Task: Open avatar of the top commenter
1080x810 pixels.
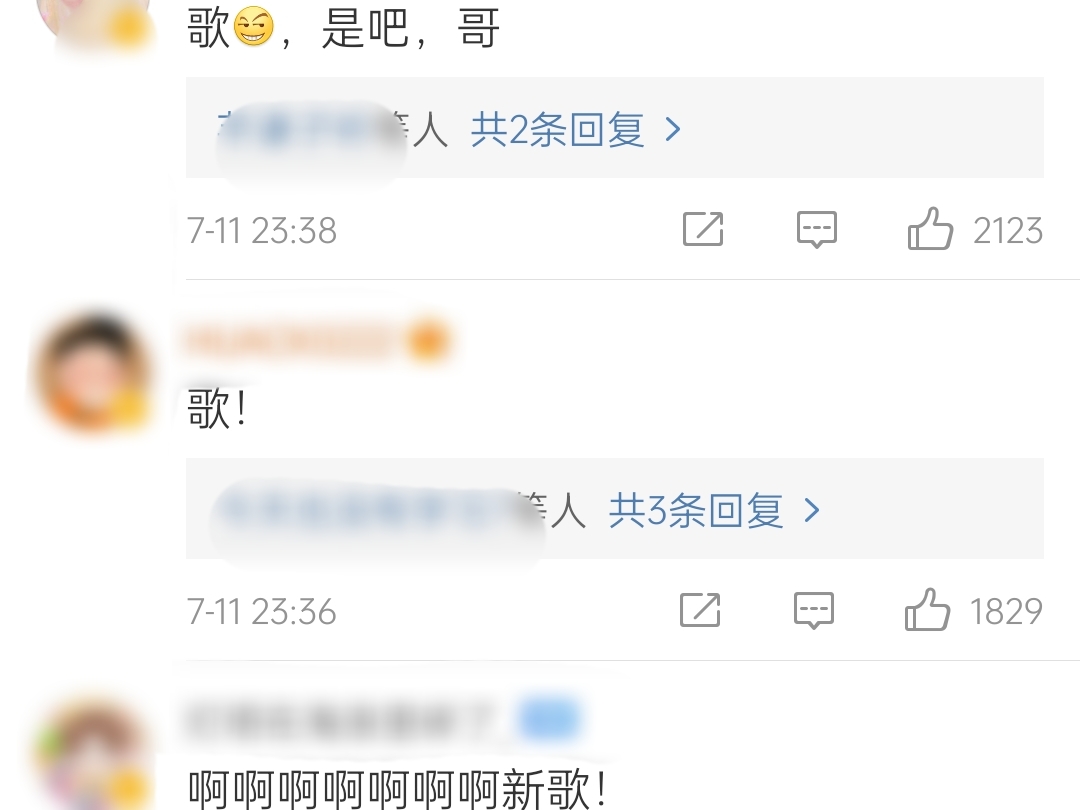Action: point(93,21)
